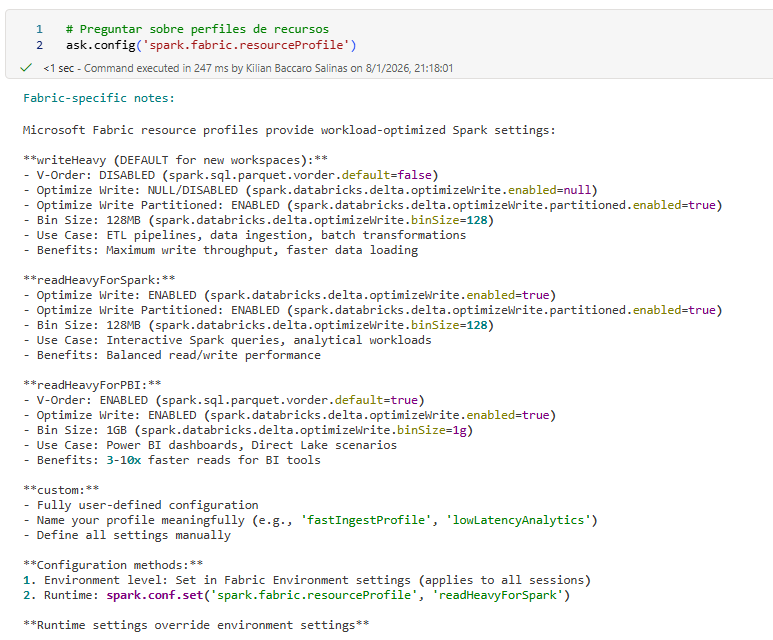Click 'Use Case: Power BI dashboards' line
Screen dimensions: 773x640
(210, 445)
